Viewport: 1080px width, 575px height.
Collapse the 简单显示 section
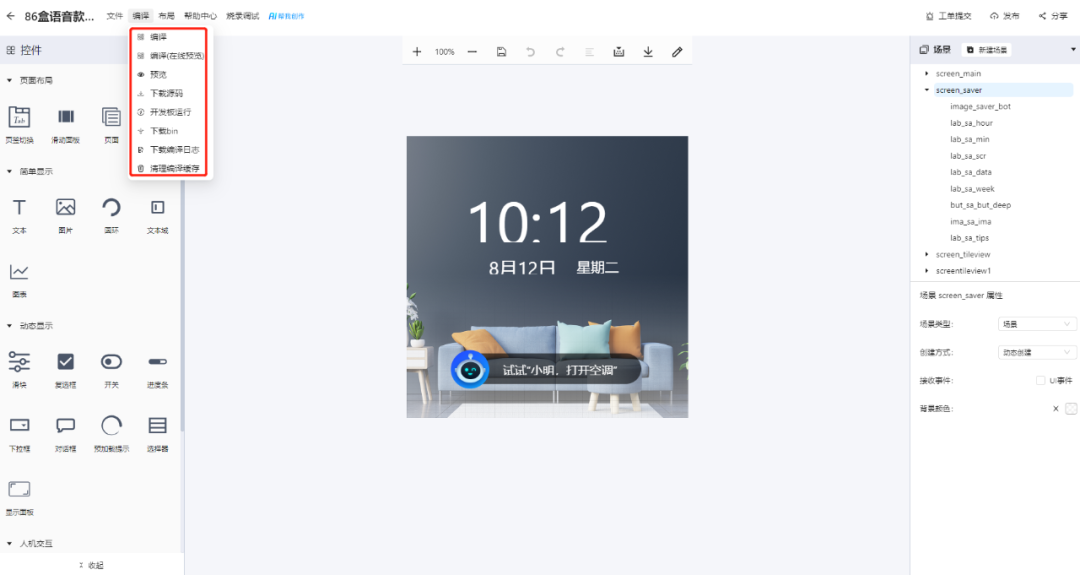point(10,171)
